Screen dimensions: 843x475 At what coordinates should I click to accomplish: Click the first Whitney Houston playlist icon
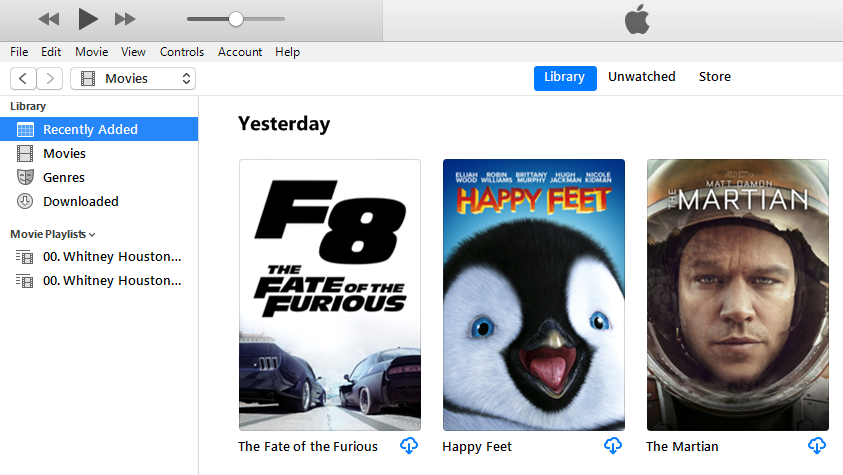point(24,257)
